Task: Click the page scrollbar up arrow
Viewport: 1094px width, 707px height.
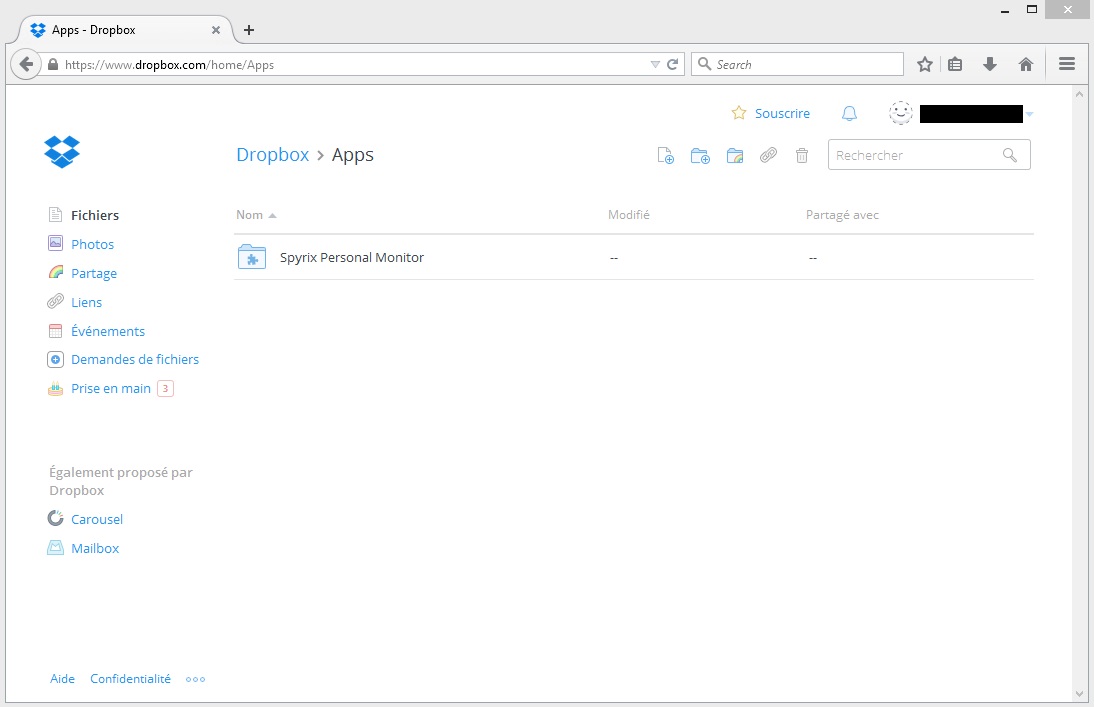Action: pyautogui.click(x=1079, y=94)
